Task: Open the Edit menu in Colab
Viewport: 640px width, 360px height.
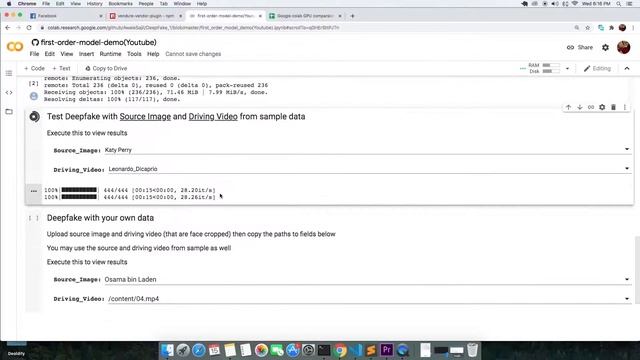Action: (x=49, y=54)
